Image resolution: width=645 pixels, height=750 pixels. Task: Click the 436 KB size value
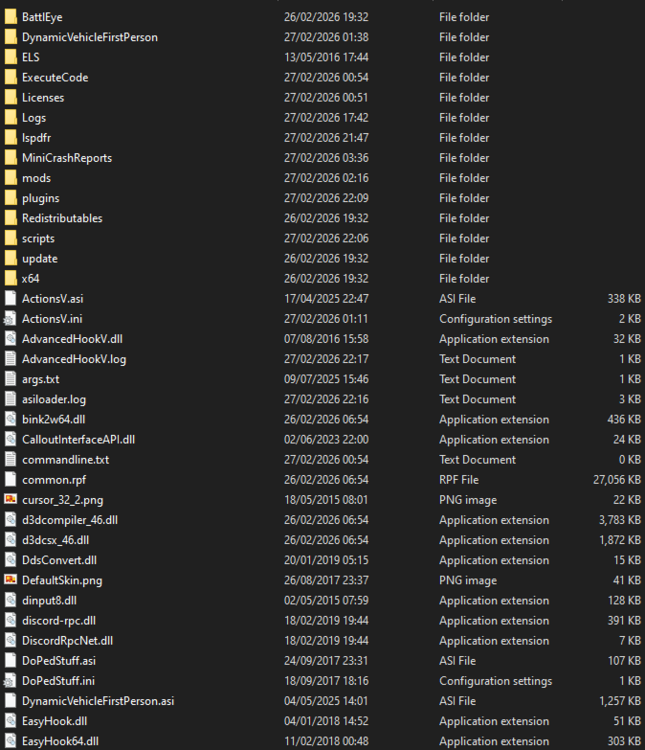[x=624, y=419]
